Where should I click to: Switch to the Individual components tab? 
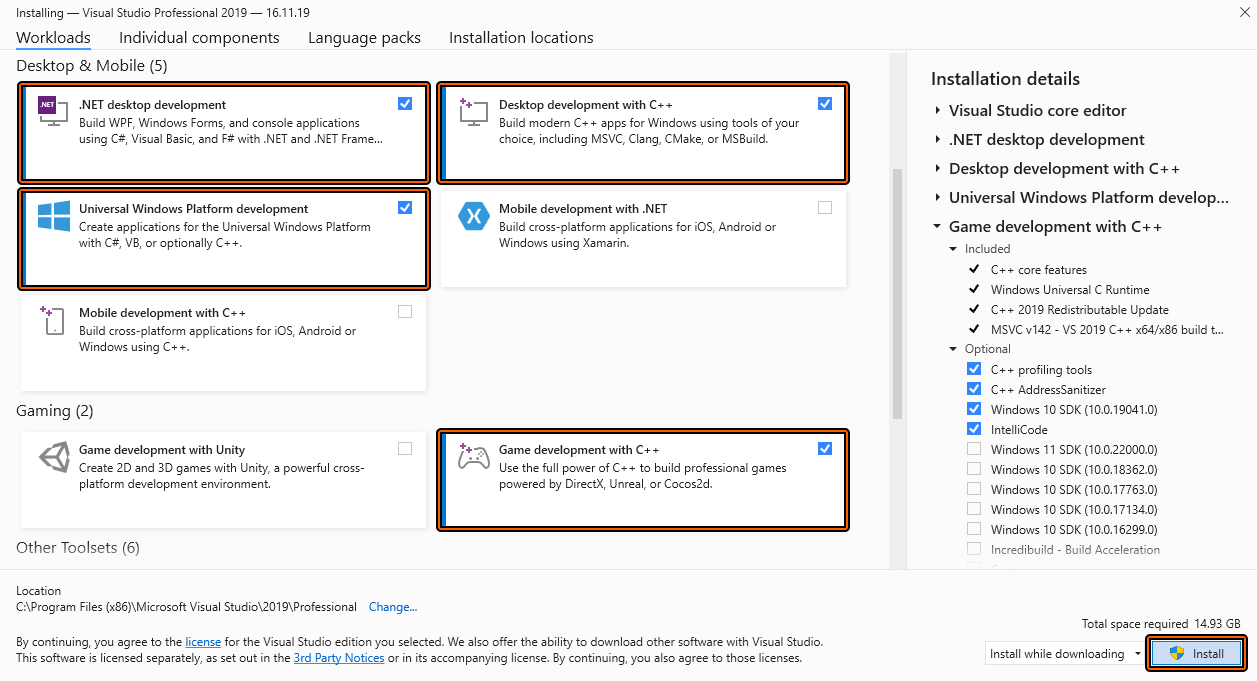click(199, 38)
